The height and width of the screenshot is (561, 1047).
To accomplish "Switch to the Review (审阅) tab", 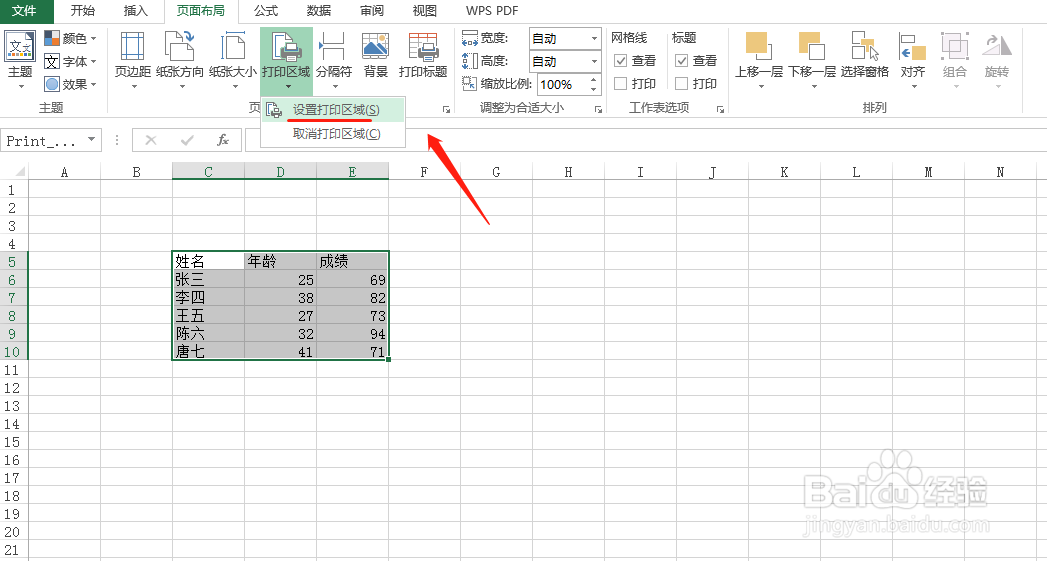I will [x=371, y=11].
